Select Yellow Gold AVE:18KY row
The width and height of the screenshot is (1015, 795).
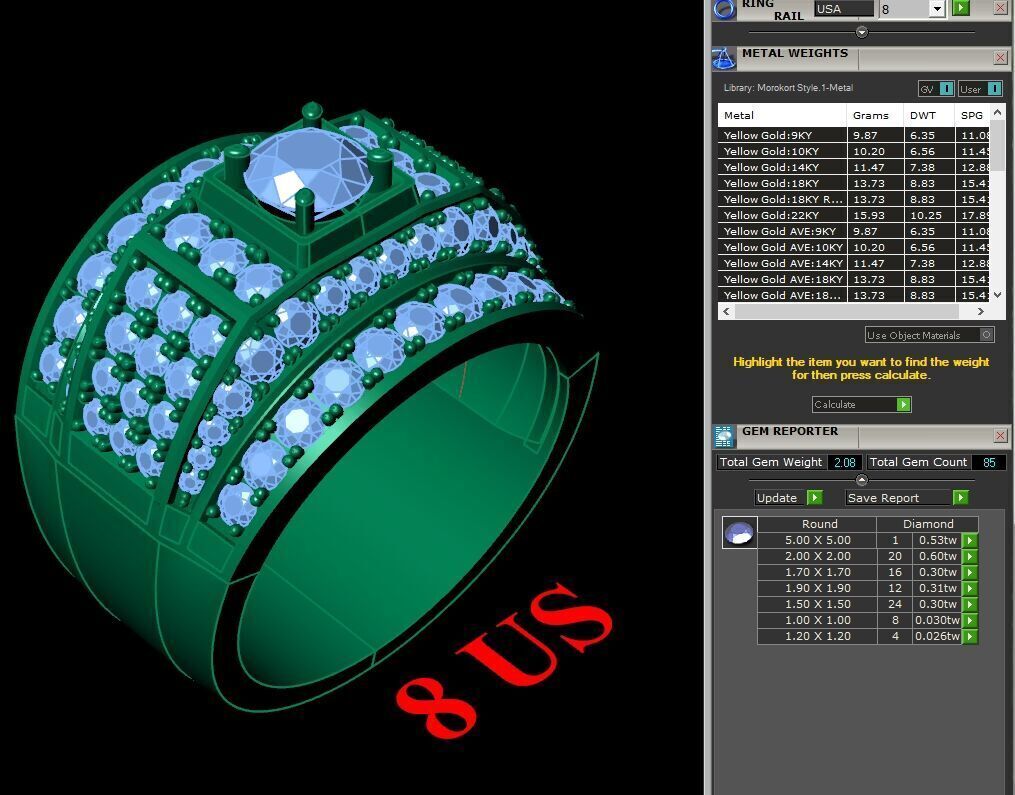tap(854, 279)
